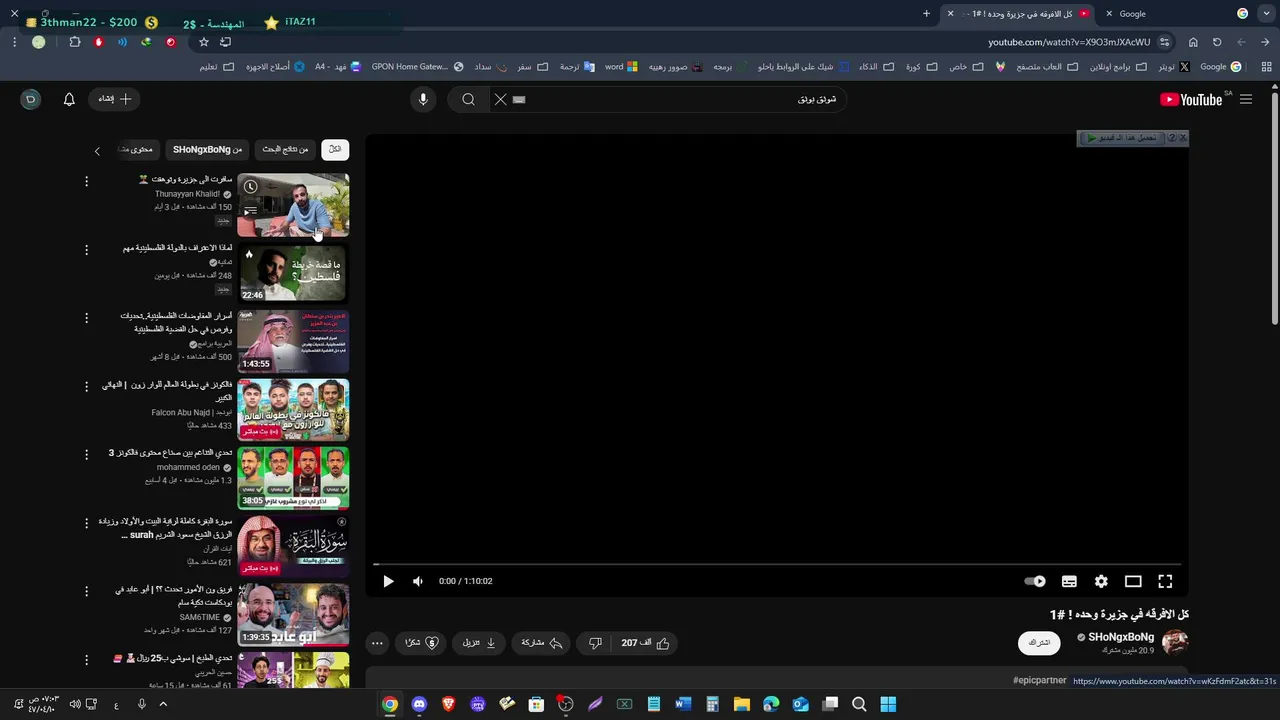Open more actions ellipsis beside the thanks button

pyautogui.click(x=377, y=643)
